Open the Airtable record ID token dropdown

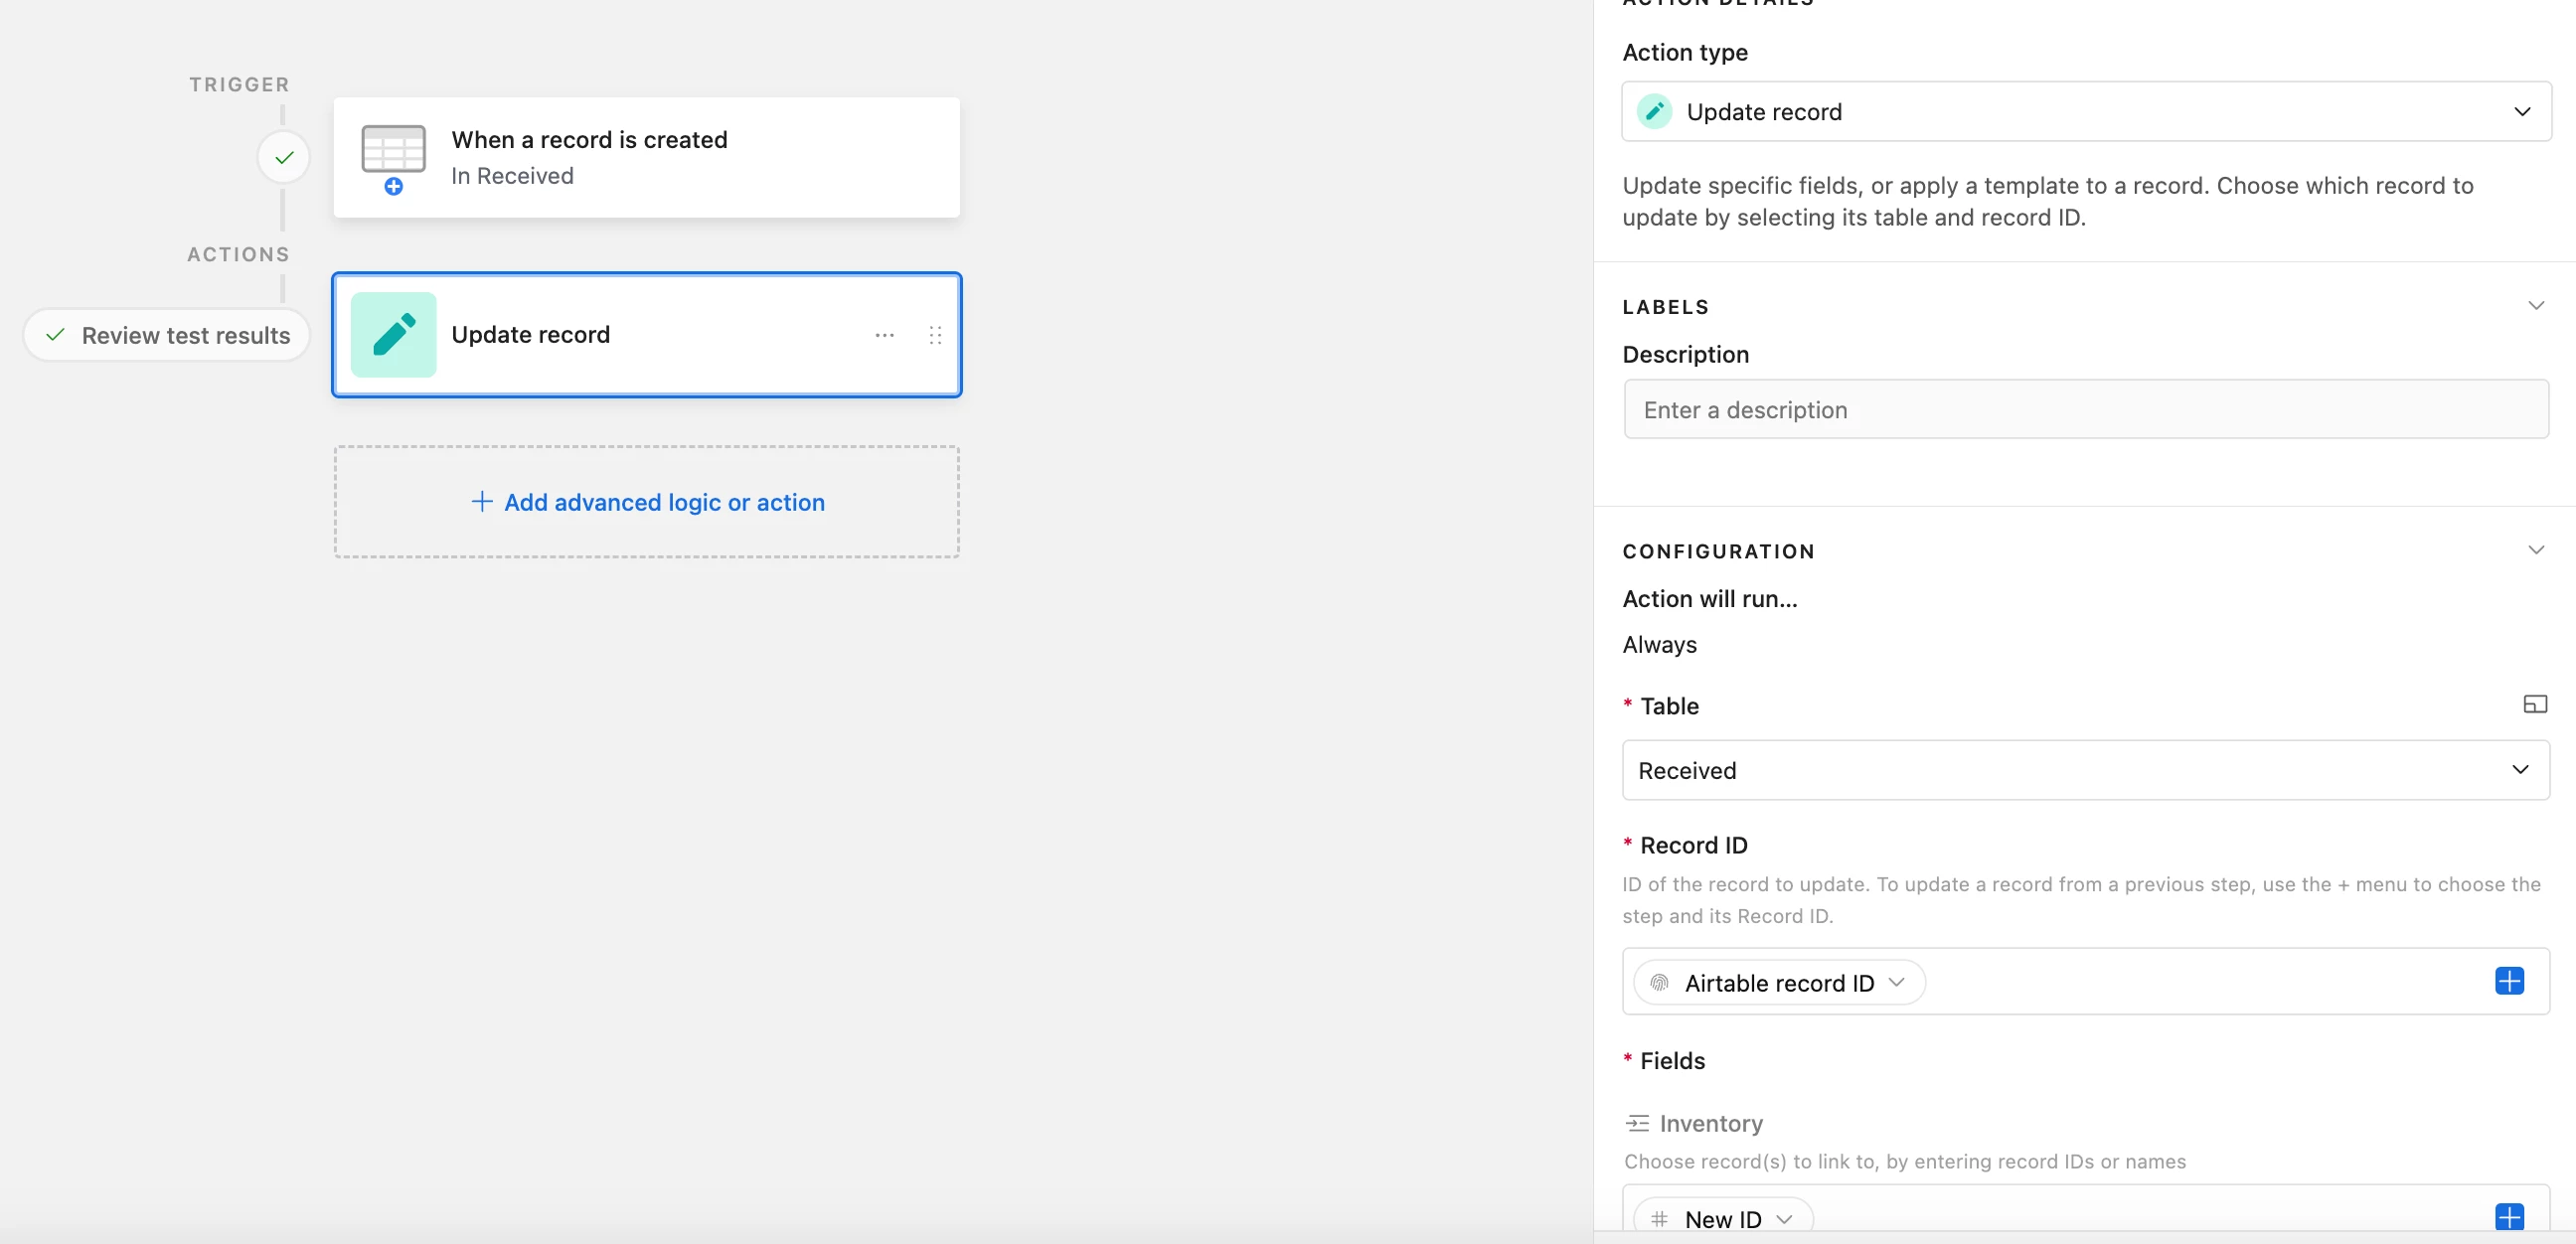click(x=1896, y=983)
